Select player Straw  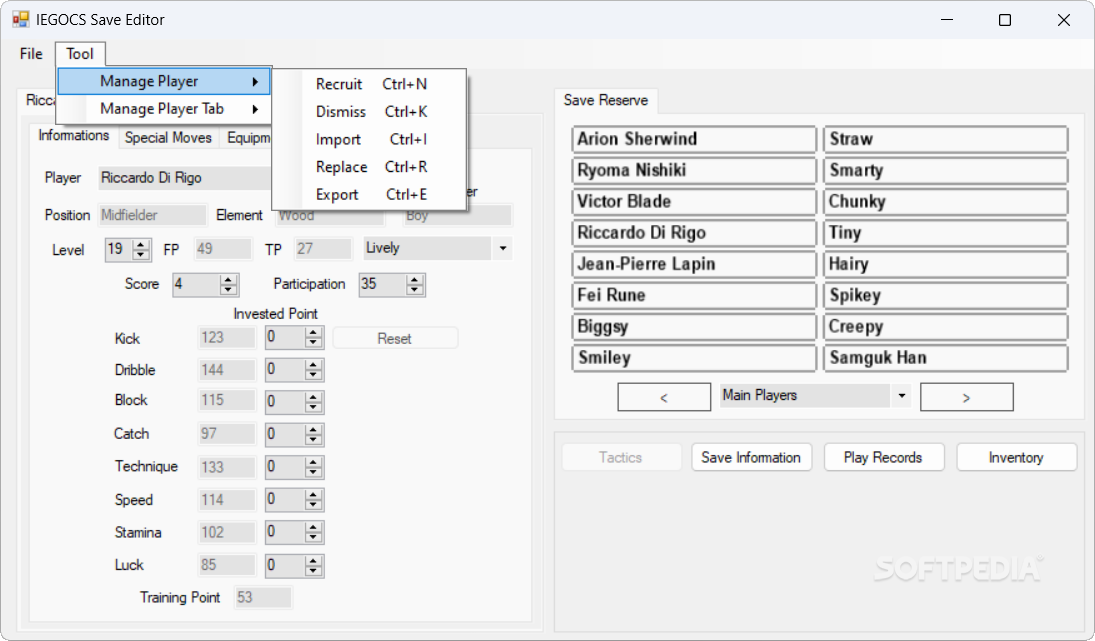pyautogui.click(x=946, y=139)
